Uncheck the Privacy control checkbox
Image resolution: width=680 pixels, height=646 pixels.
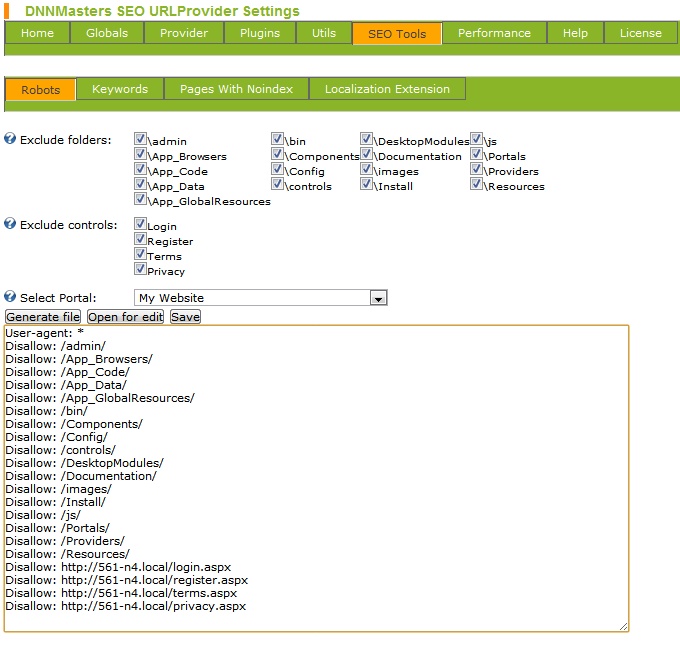(x=140, y=269)
